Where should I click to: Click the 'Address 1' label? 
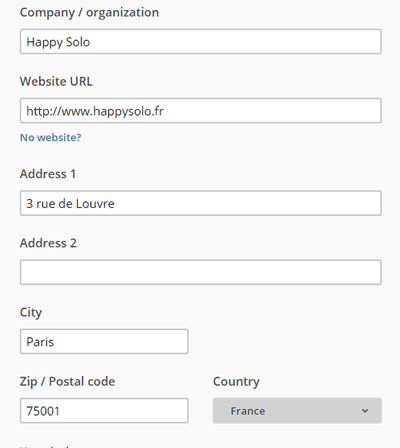click(x=48, y=174)
